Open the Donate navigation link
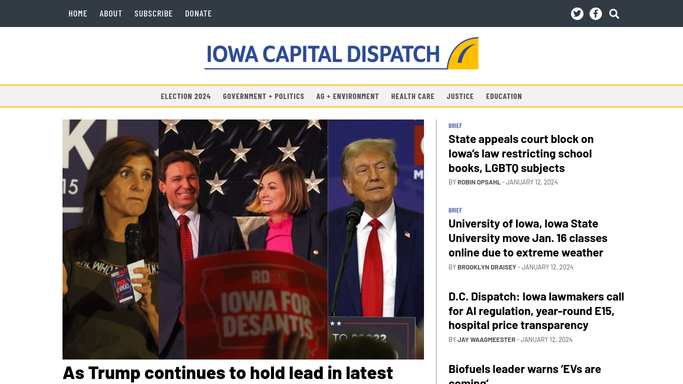The width and height of the screenshot is (683, 384). [x=198, y=13]
